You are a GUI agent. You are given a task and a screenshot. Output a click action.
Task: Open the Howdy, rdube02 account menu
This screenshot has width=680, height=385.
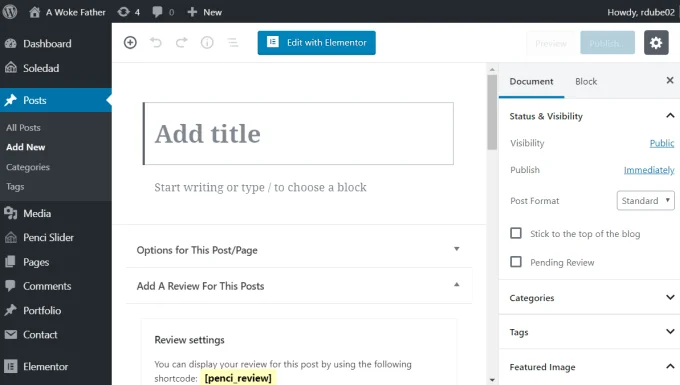click(641, 12)
